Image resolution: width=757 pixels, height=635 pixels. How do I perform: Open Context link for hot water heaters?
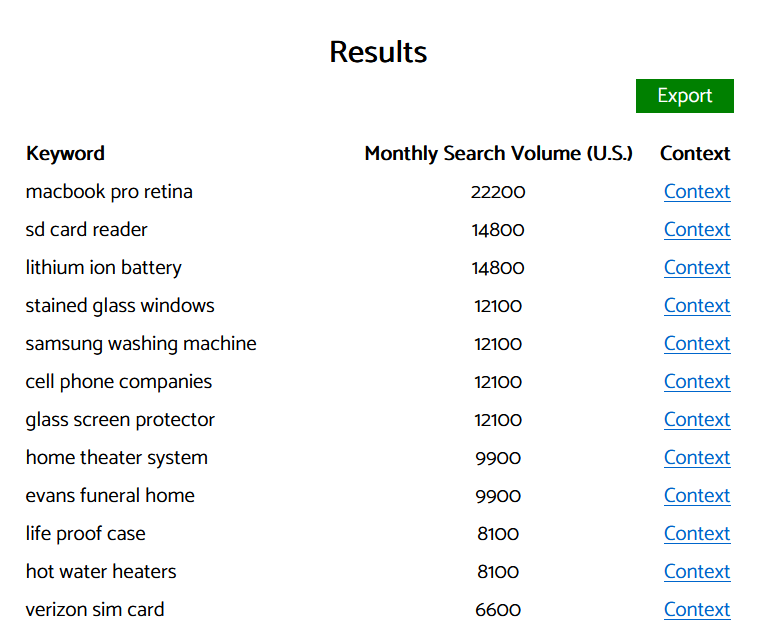click(696, 572)
